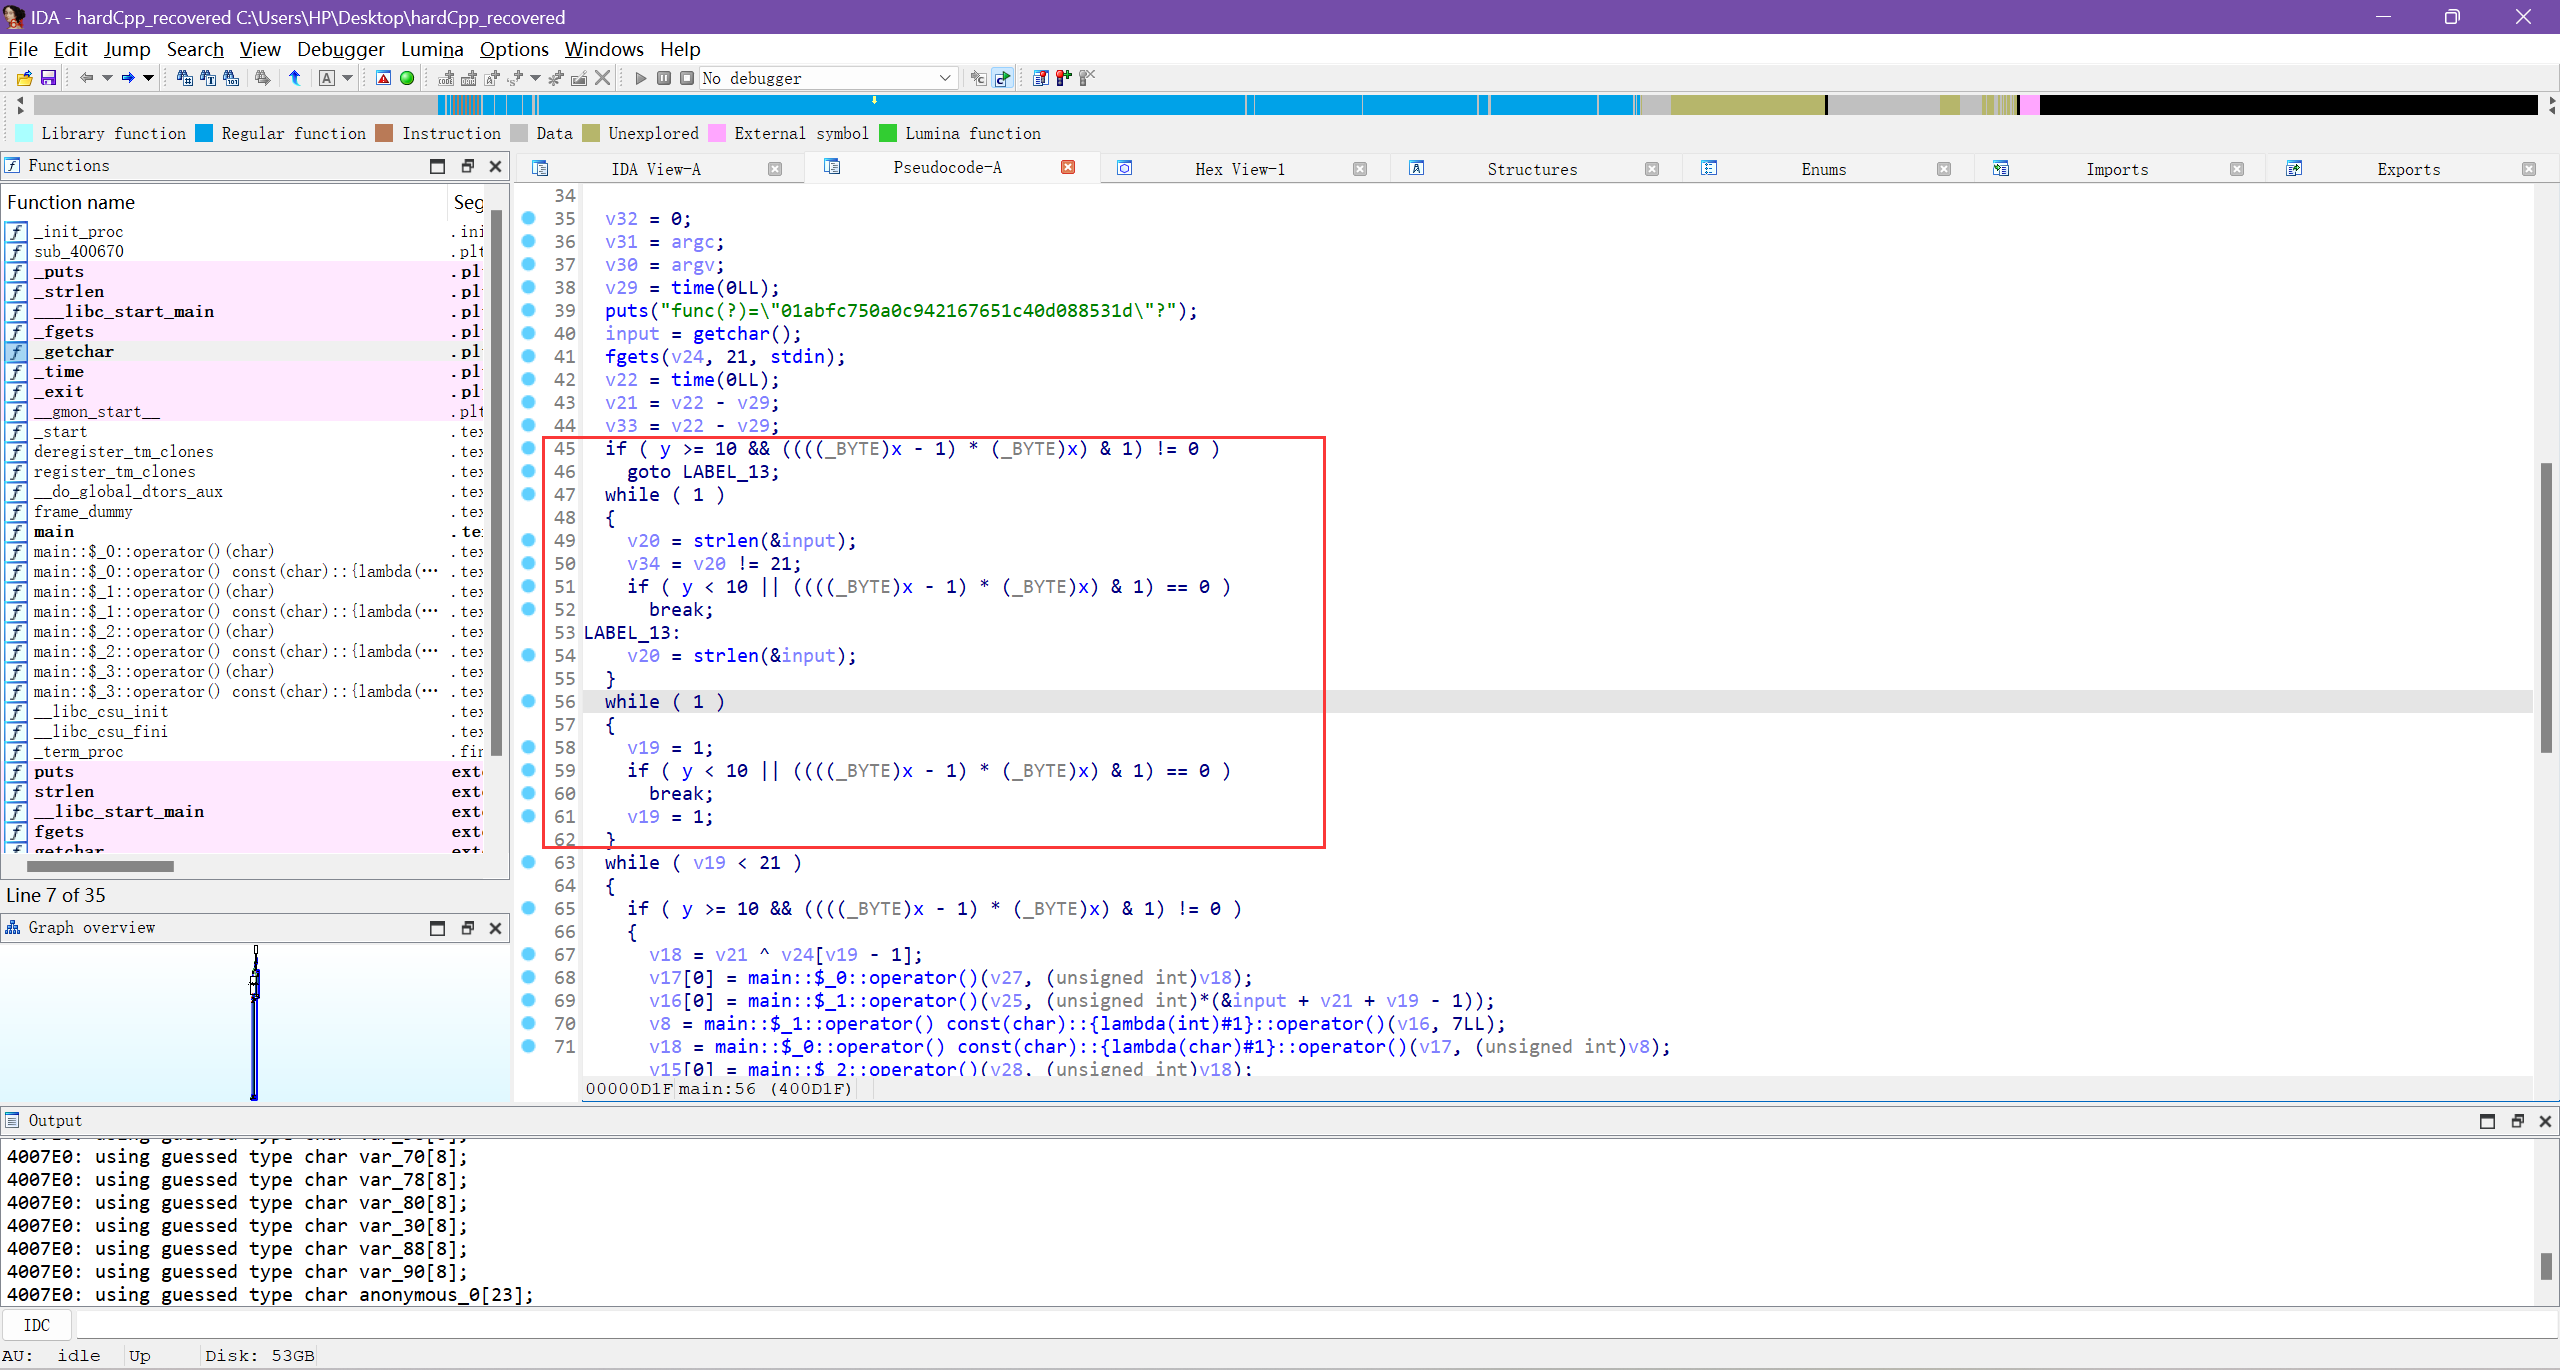Click the red warning triangle toolbar icon
The height and width of the screenshot is (1370, 2560).
tap(383, 78)
